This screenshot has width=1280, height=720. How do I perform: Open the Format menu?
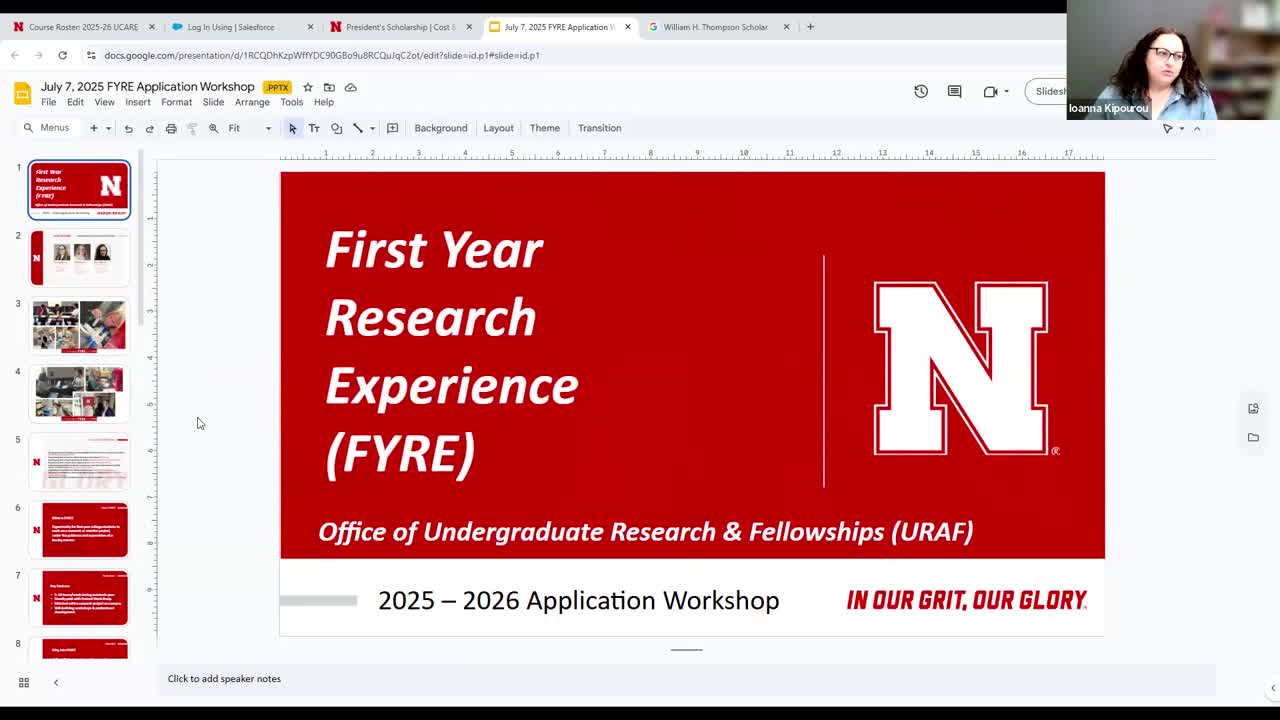[176, 102]
